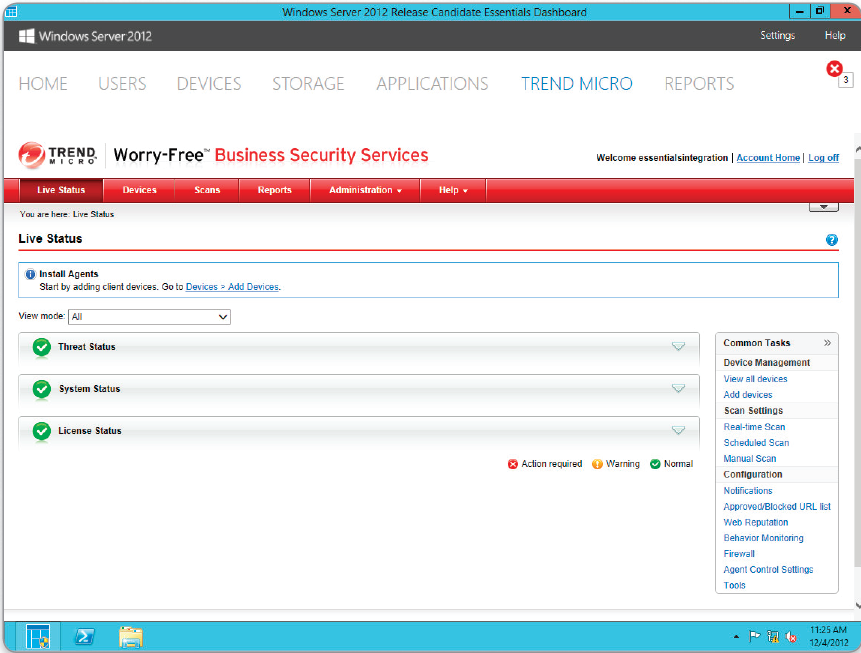Expand the License Status panel
The width and height of the screenshot is (861, 653).
pyautogui.click(x=678, y=430)
